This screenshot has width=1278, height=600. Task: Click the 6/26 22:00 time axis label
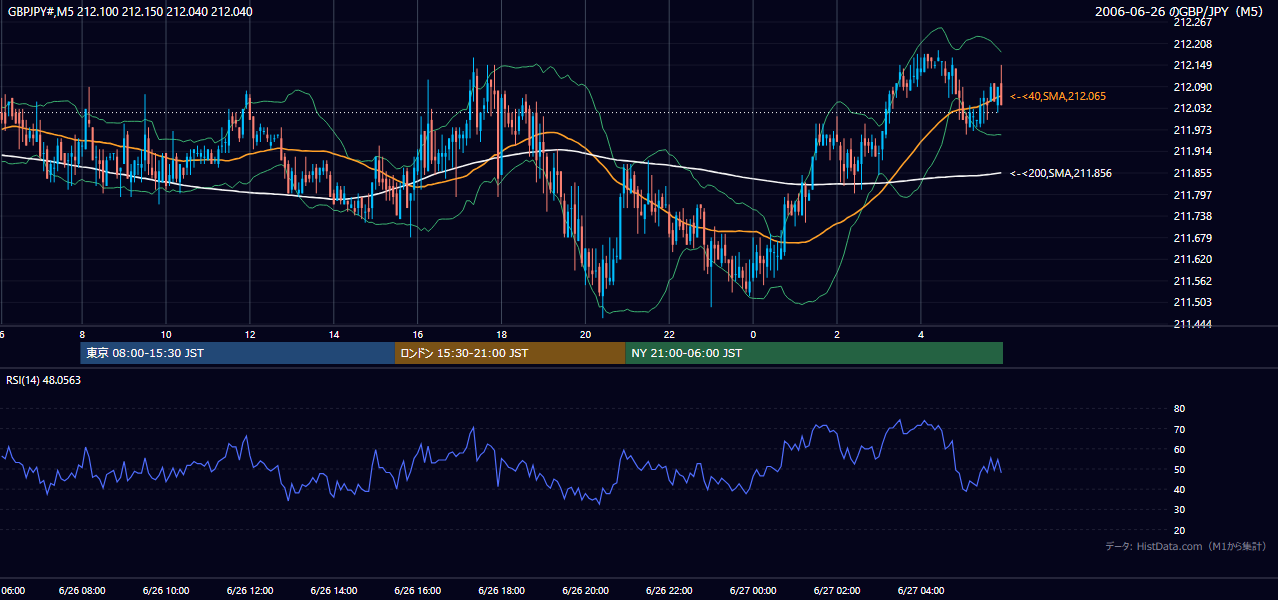tap(669, 591)
